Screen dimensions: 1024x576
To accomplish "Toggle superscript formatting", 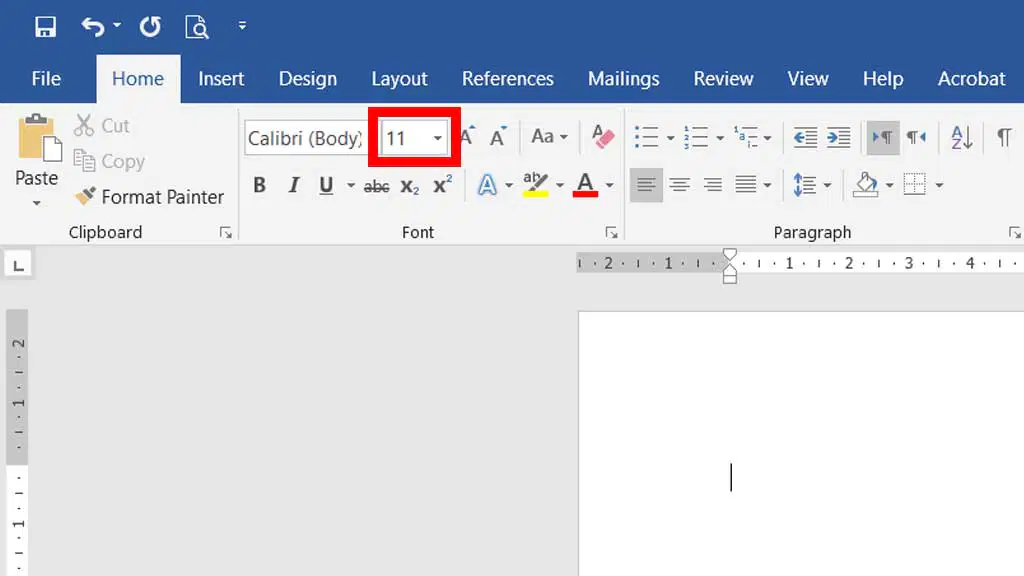I will pyautogui.click(x=442, y=185).
